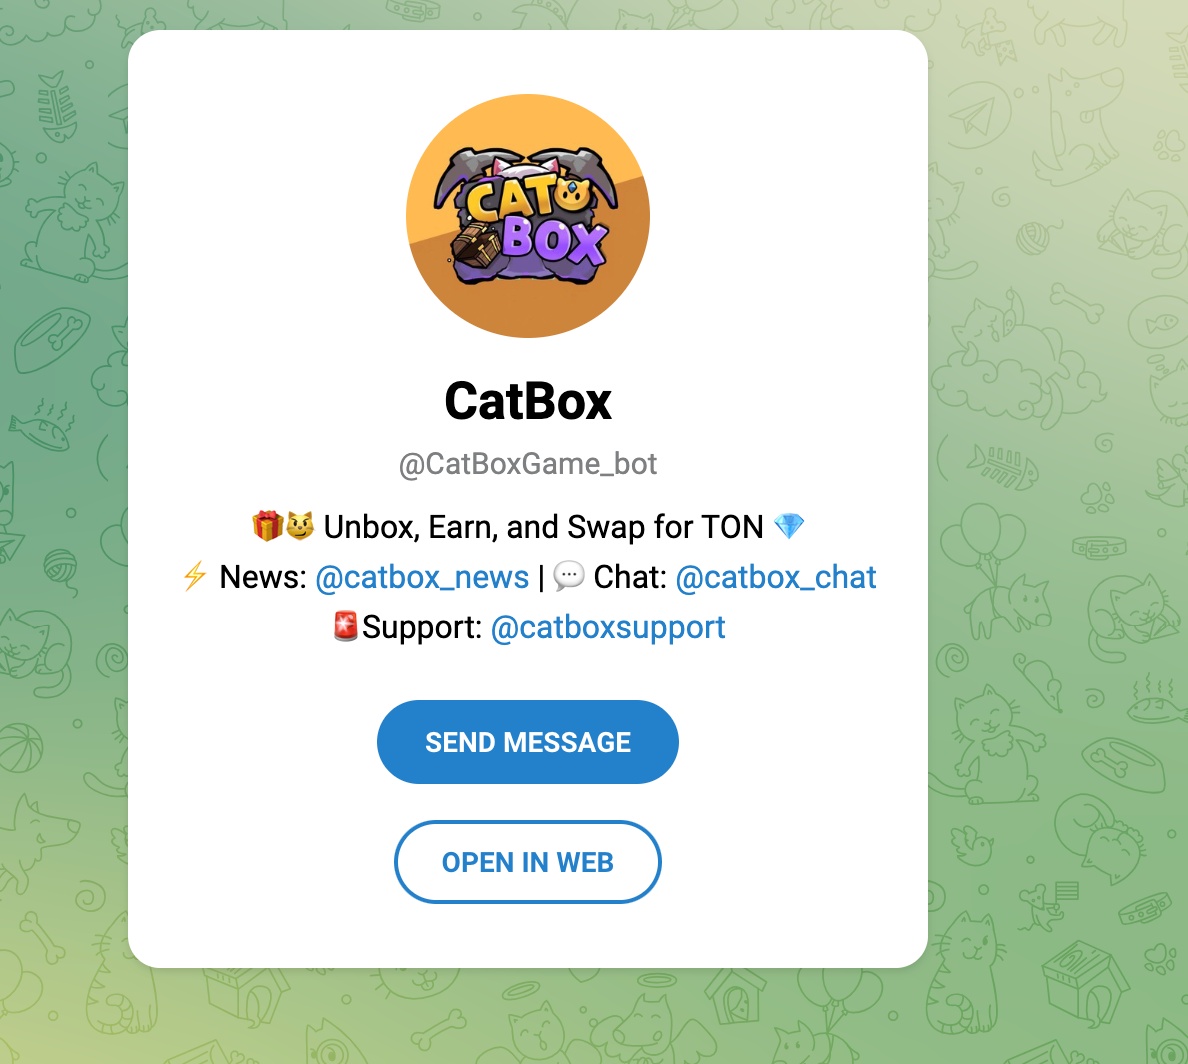1188x1064 pixels.
Task: Click the speech bubble emoji before Chat
Action: pyautogui.click(x=569, y=576)
